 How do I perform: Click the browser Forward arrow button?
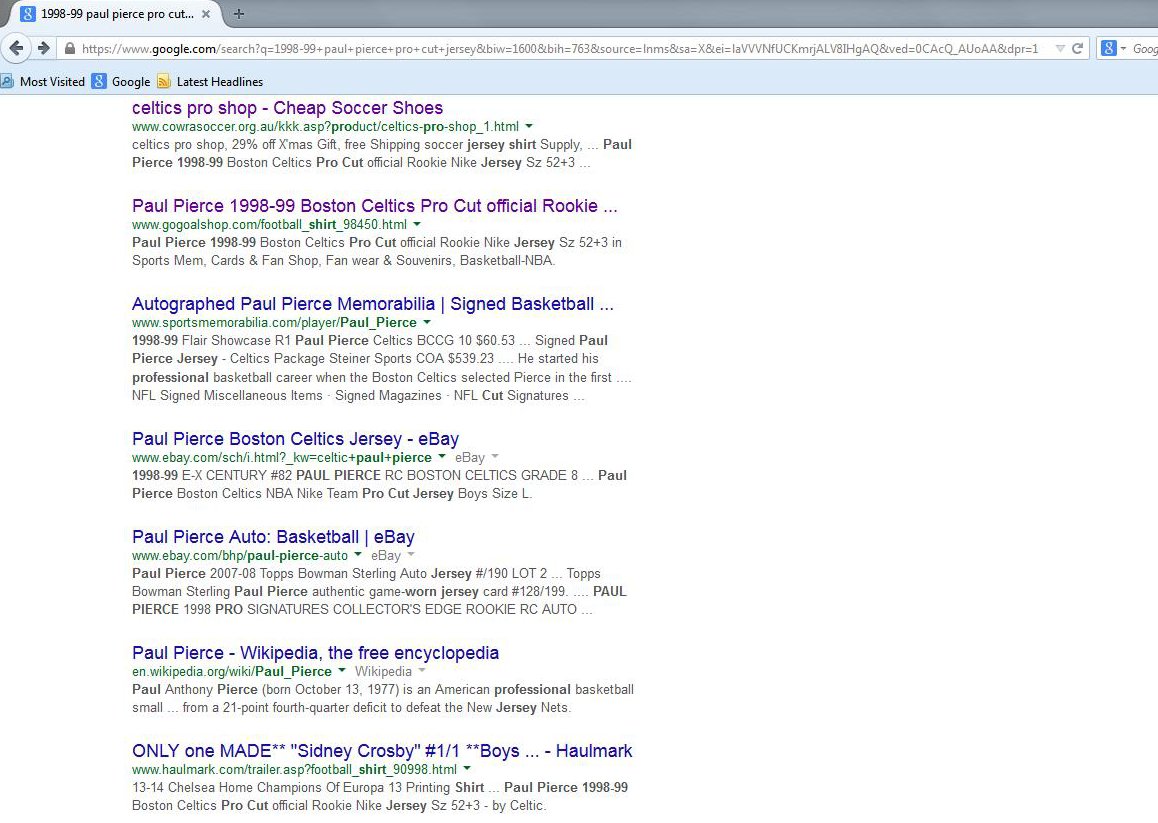coord(44,48)
